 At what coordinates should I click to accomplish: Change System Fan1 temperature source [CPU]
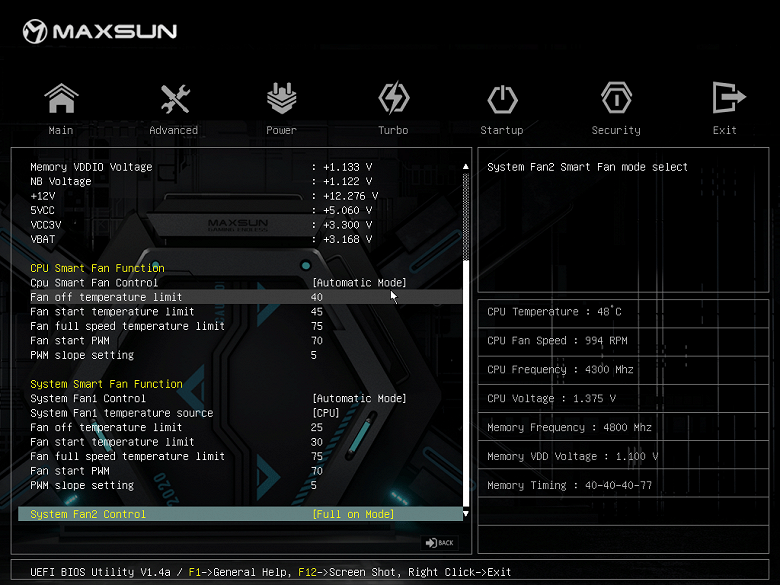[326, 413]
